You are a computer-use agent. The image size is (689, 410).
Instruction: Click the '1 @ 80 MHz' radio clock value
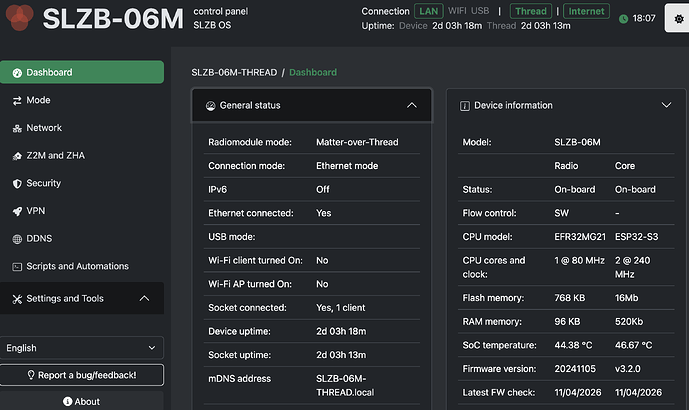[x=579, y=261]
